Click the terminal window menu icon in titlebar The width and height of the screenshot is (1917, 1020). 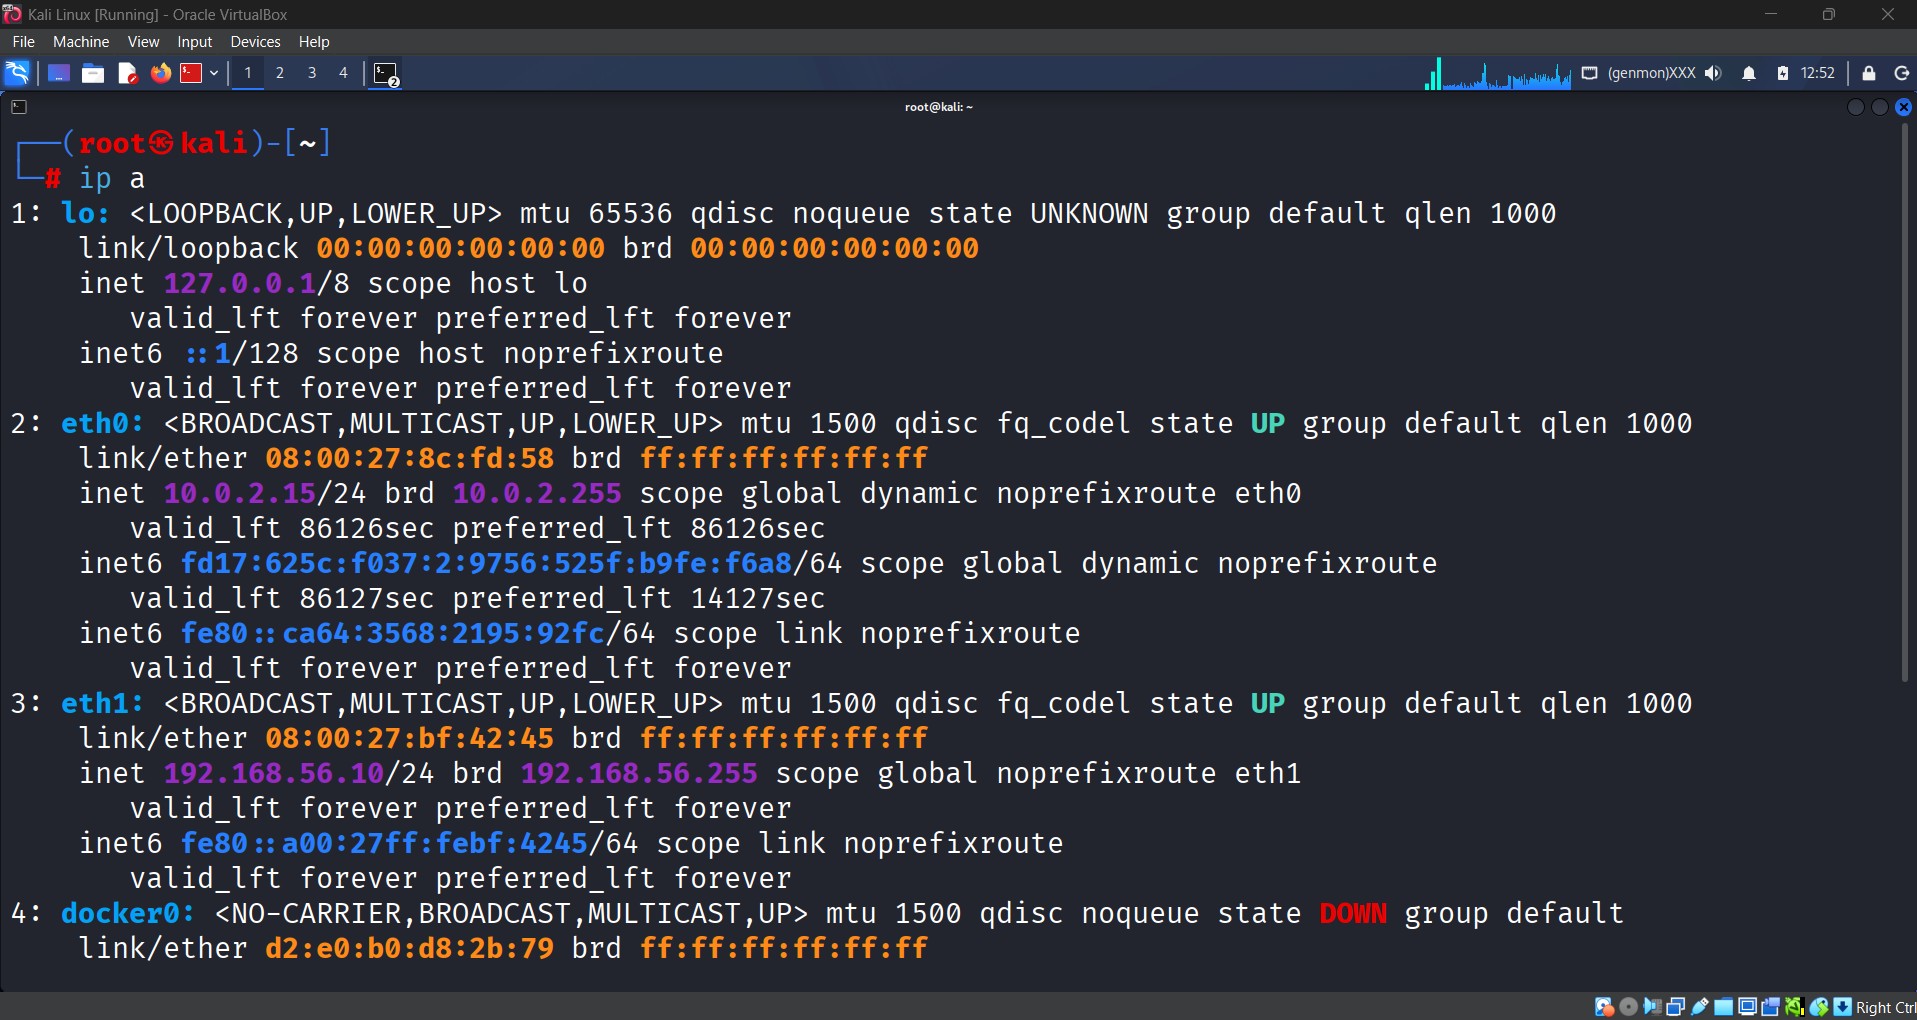point(19,107)
